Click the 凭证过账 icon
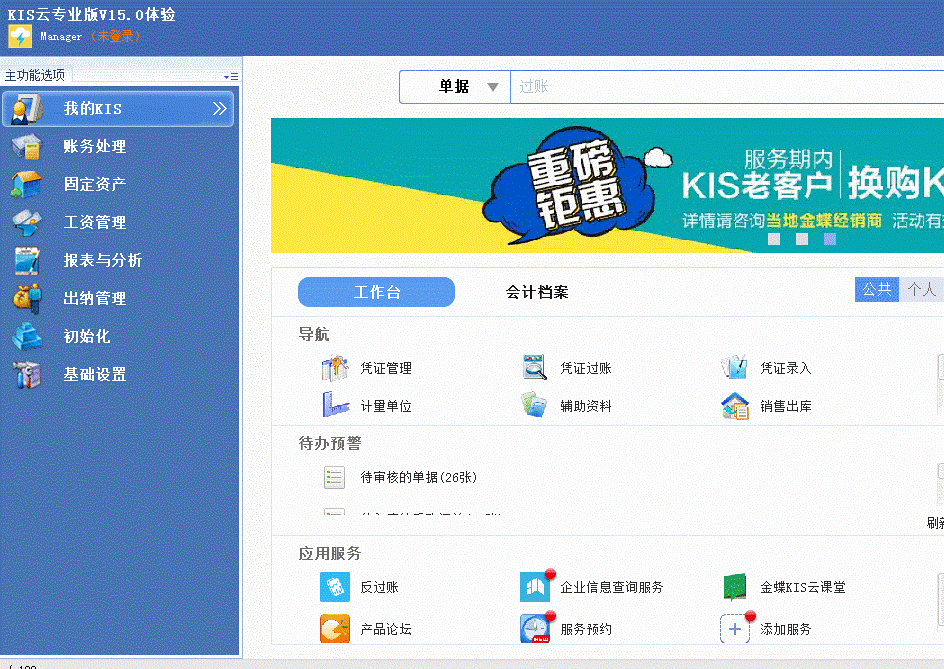Screen dimensions: 944x669 click(x=535, y=368)
